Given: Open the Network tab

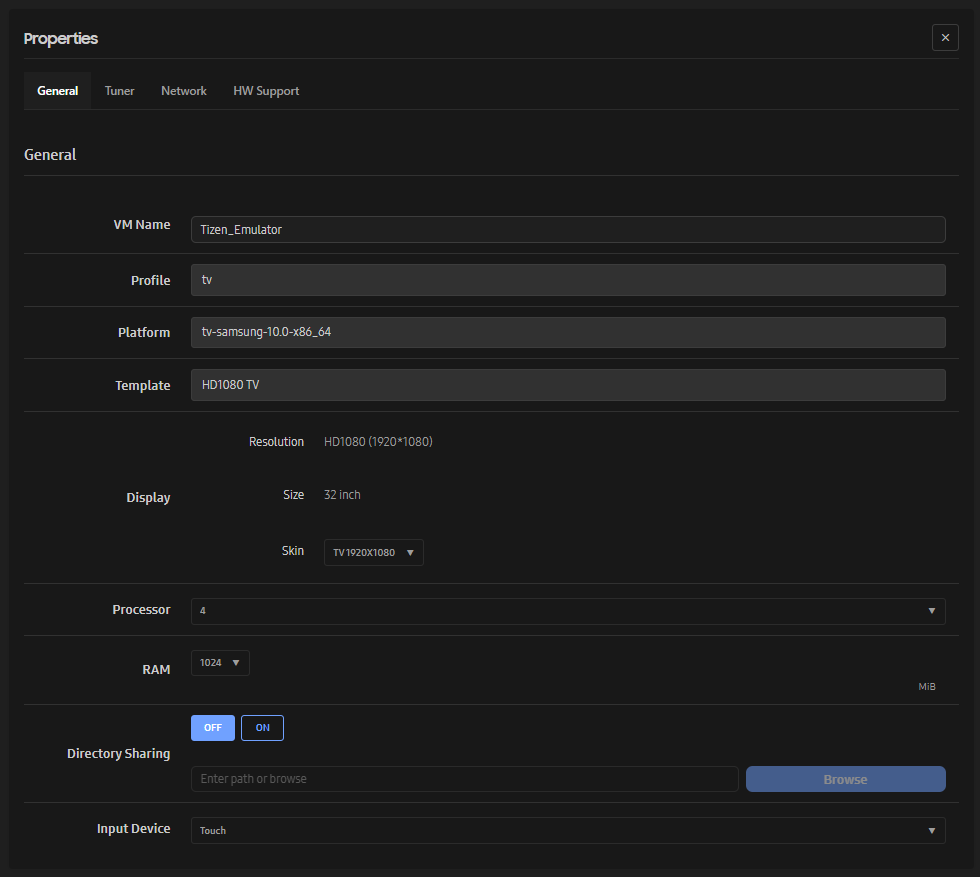Looking at the screenshot, I should coord(183,90).
